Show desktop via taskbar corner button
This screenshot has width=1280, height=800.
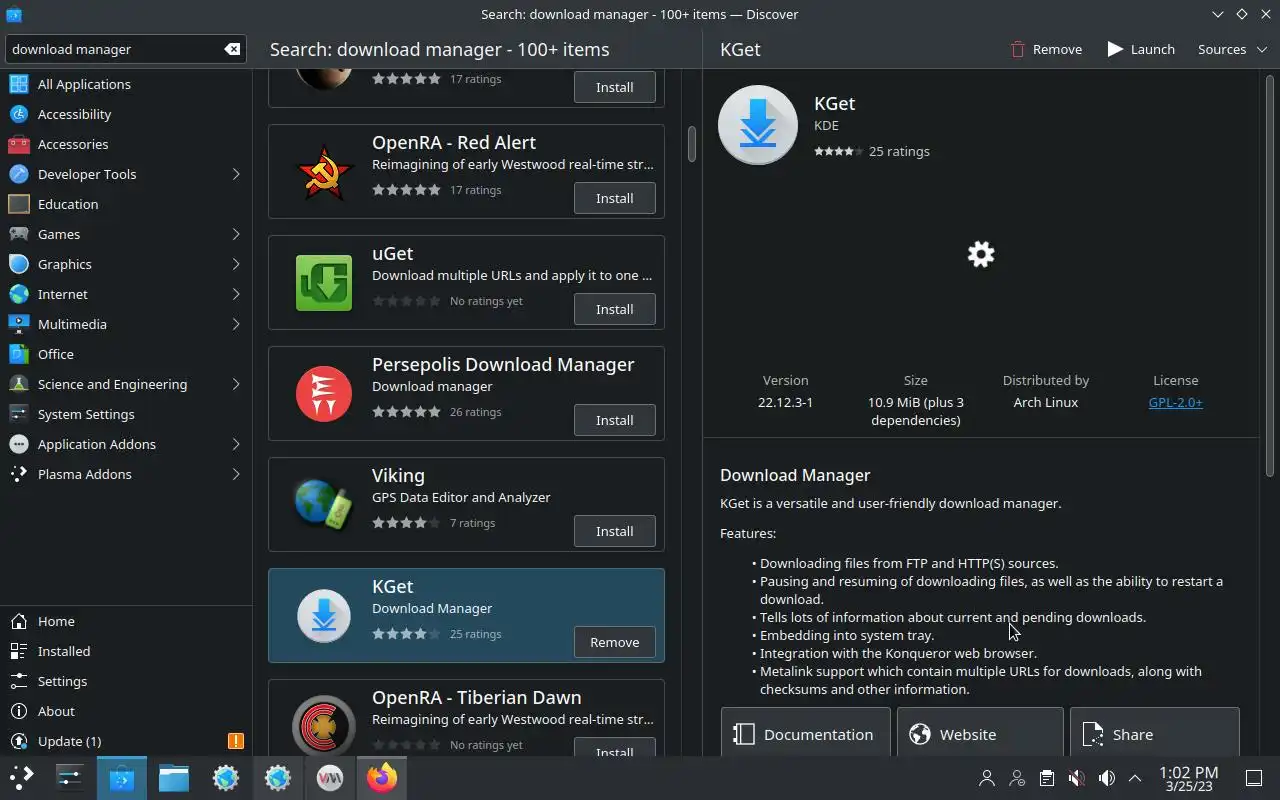click(x=1254, y=778)
